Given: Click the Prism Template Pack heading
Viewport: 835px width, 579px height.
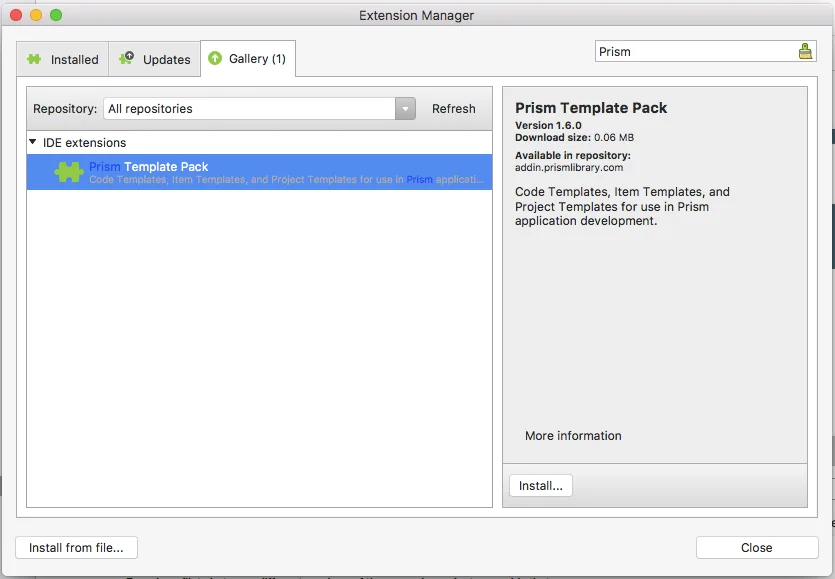Looking at the screenshot, I should click(591, 108).
